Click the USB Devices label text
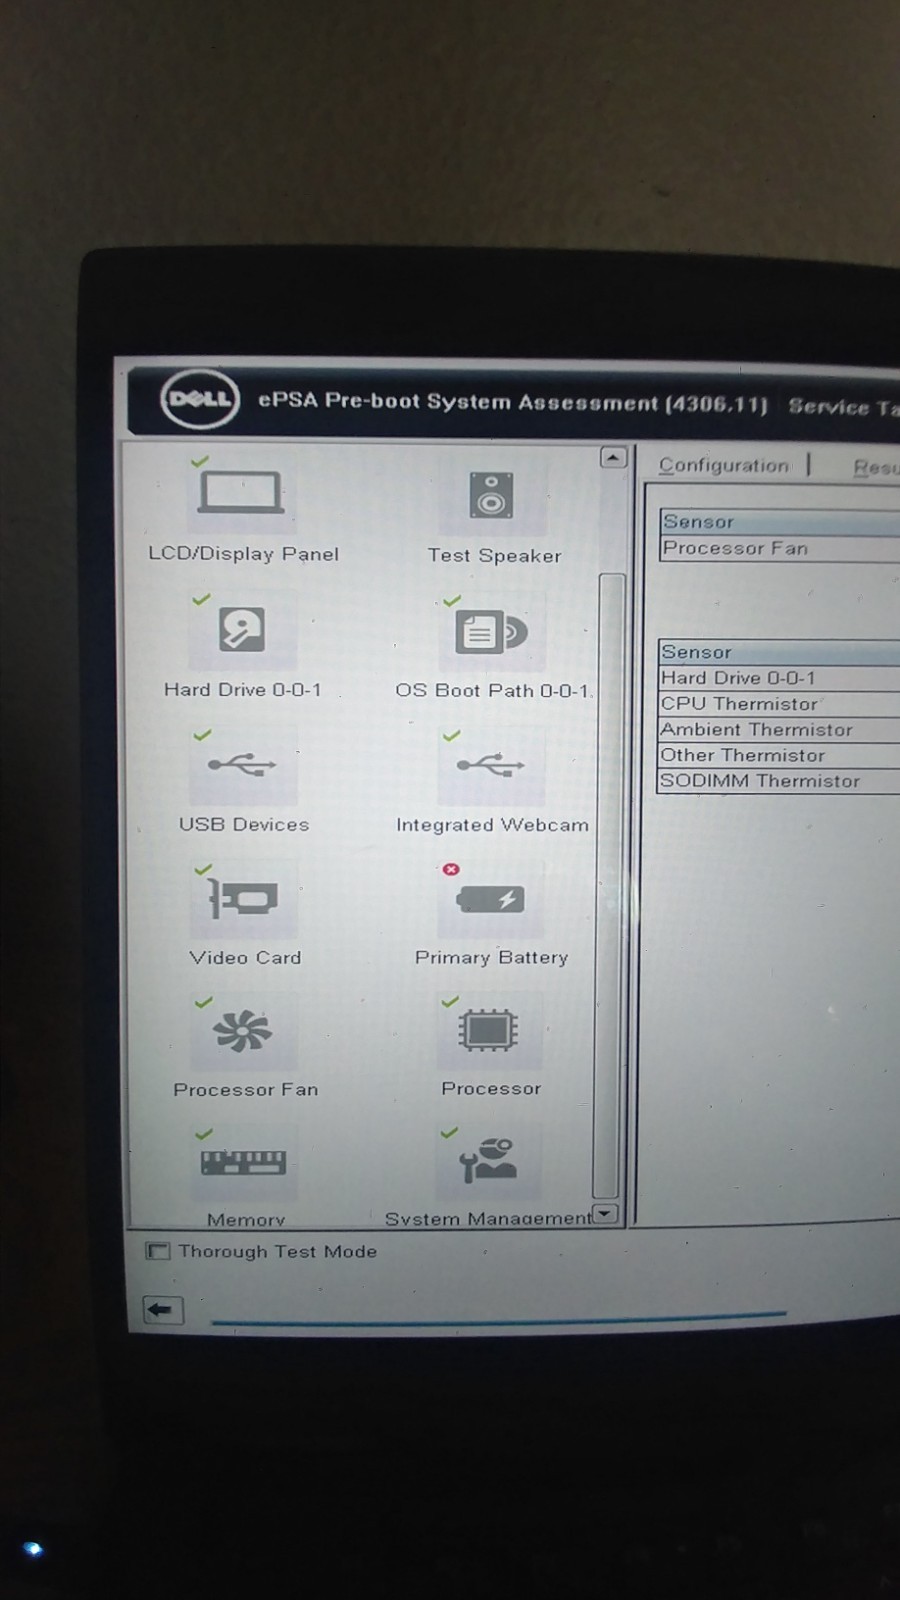The width and height of the screenshot is (900, 1600). 244,824
